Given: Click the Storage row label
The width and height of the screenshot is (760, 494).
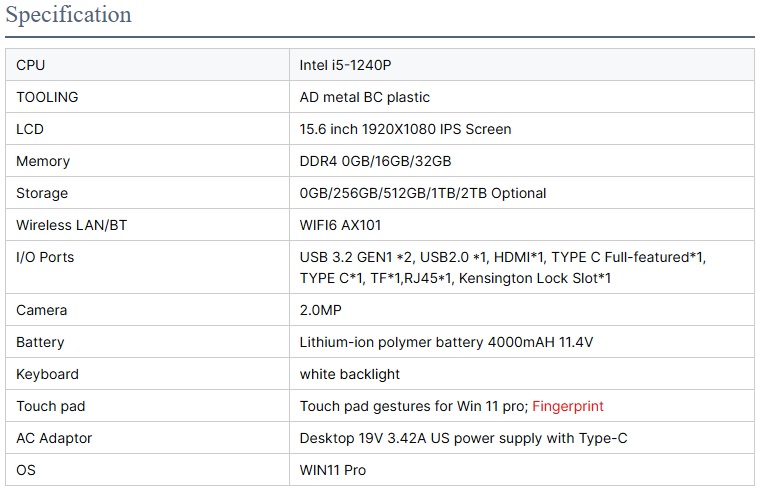Looking at the screenshot, I should pyautogui.click(x=42, y=193).
